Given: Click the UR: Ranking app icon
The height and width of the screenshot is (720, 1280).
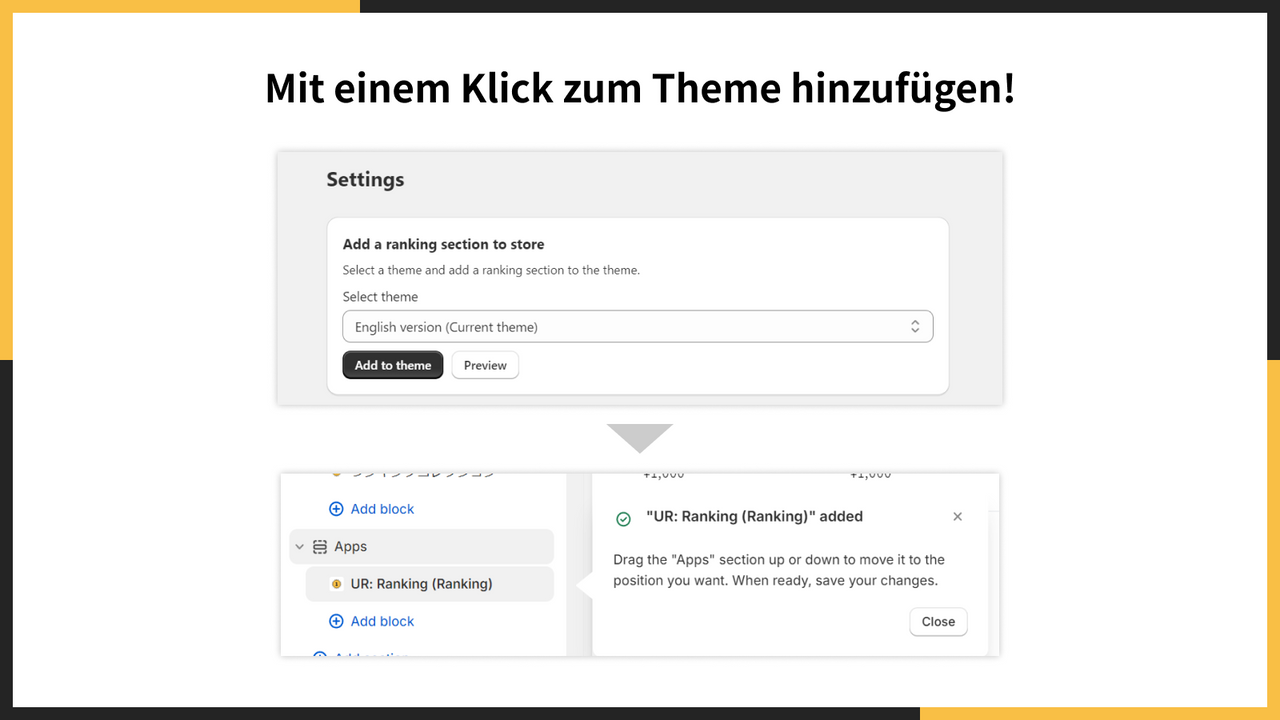Looking at the screenshot, I should [337, 584].
